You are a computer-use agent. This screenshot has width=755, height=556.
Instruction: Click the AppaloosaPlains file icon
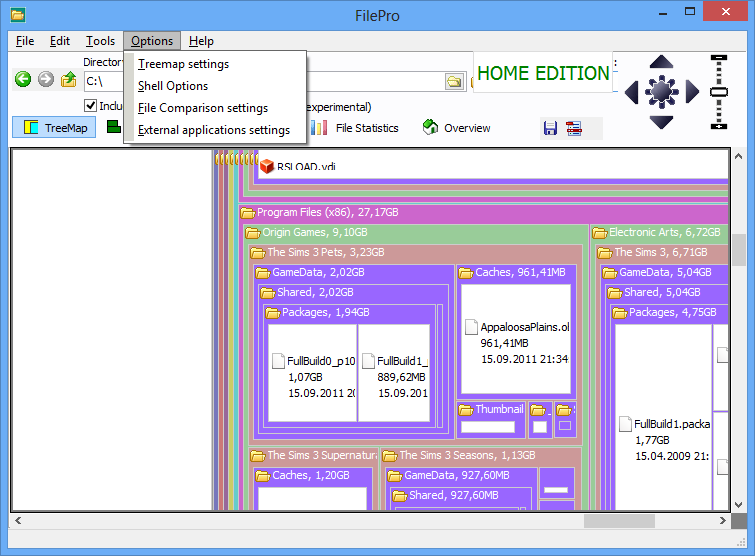coord(471,327)
